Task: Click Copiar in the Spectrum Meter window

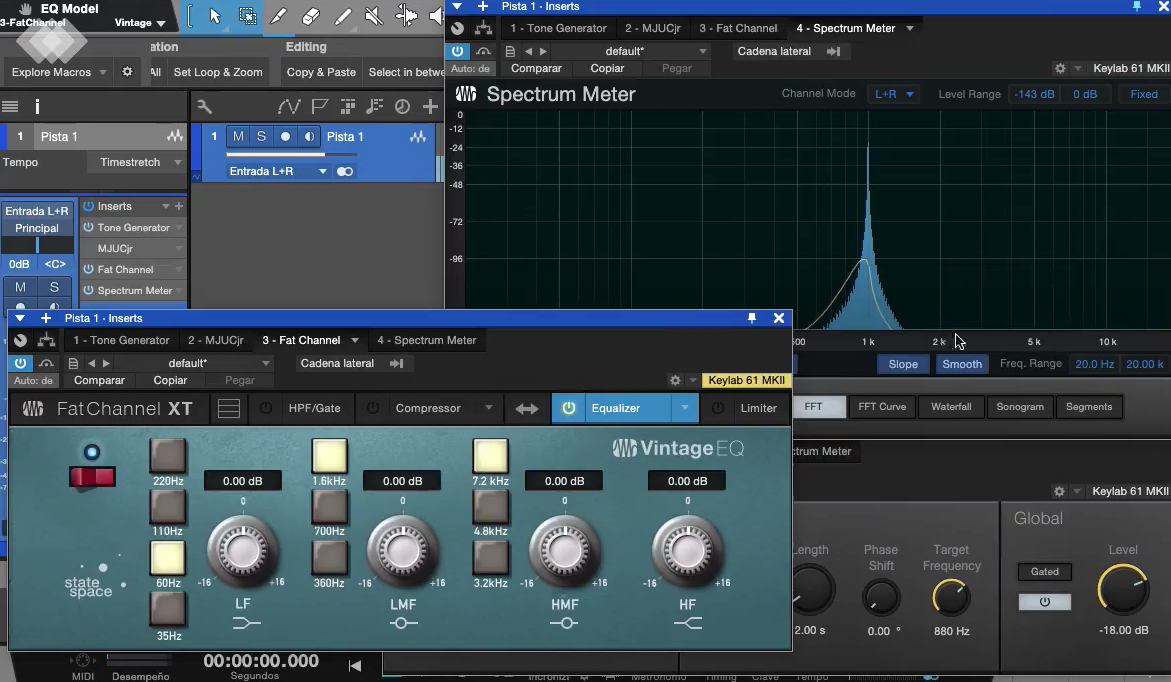Action: 607,68
